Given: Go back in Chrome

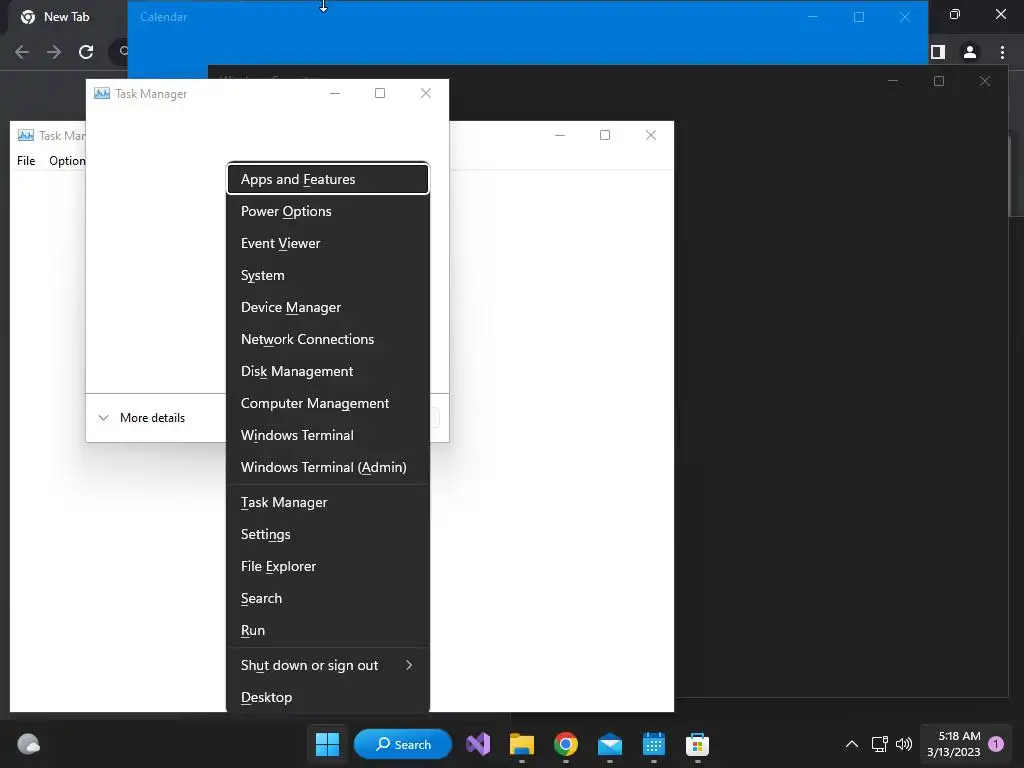Looking at the screenshot, I should [22, 52].
